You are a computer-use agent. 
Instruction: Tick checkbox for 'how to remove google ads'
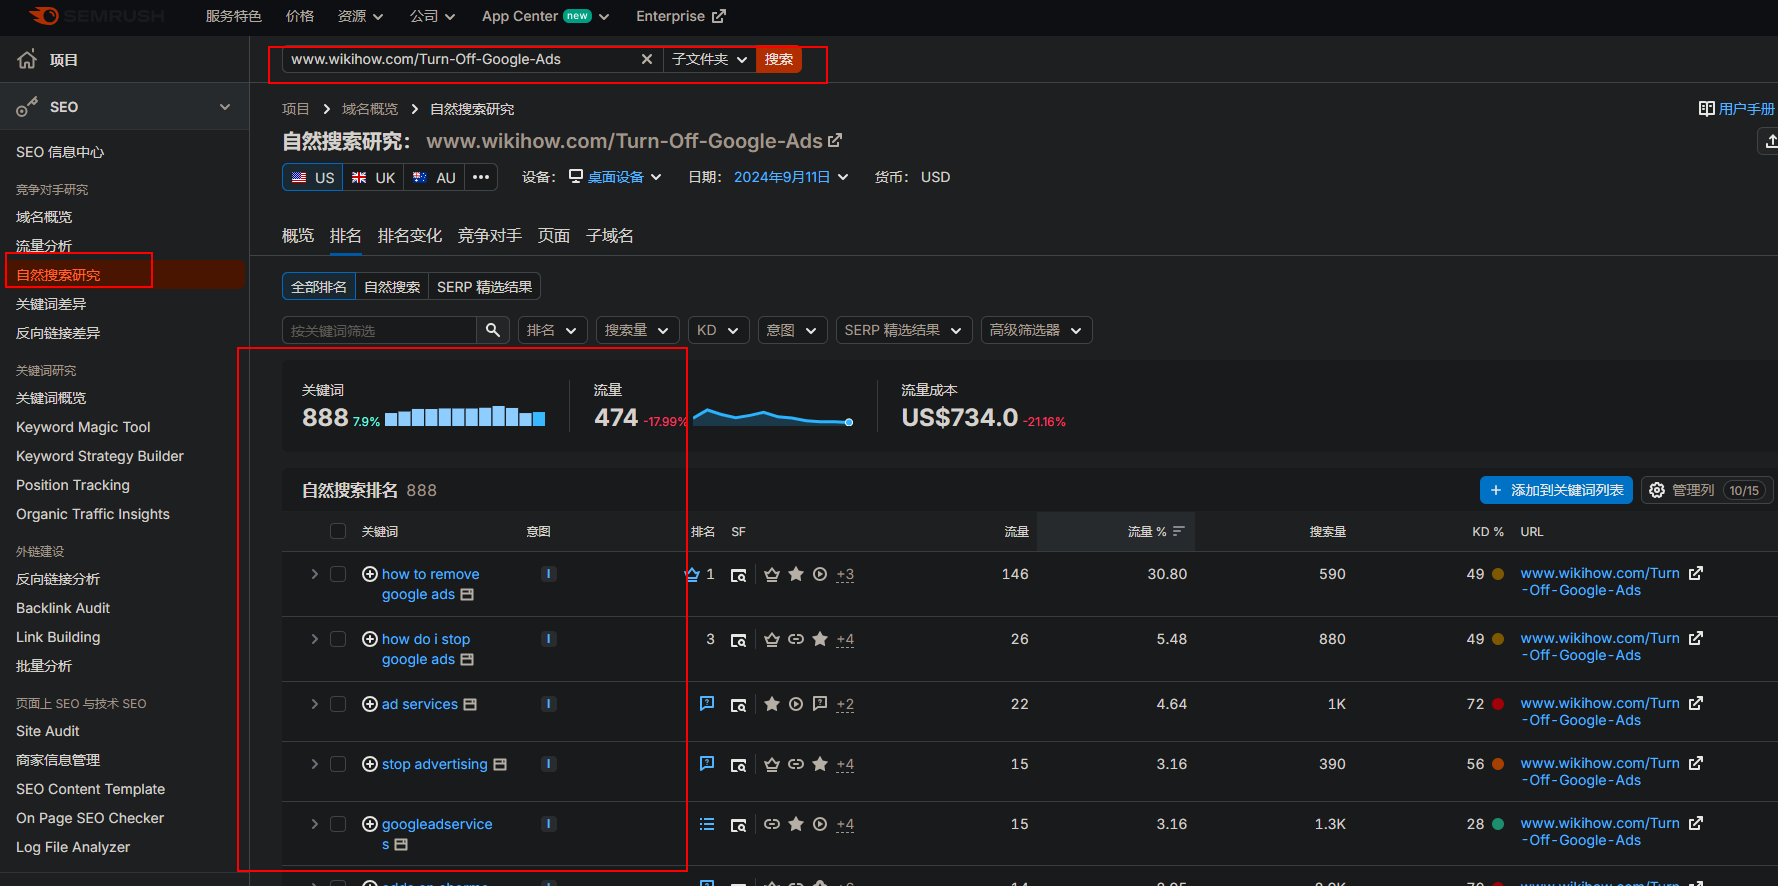[338, 574]
